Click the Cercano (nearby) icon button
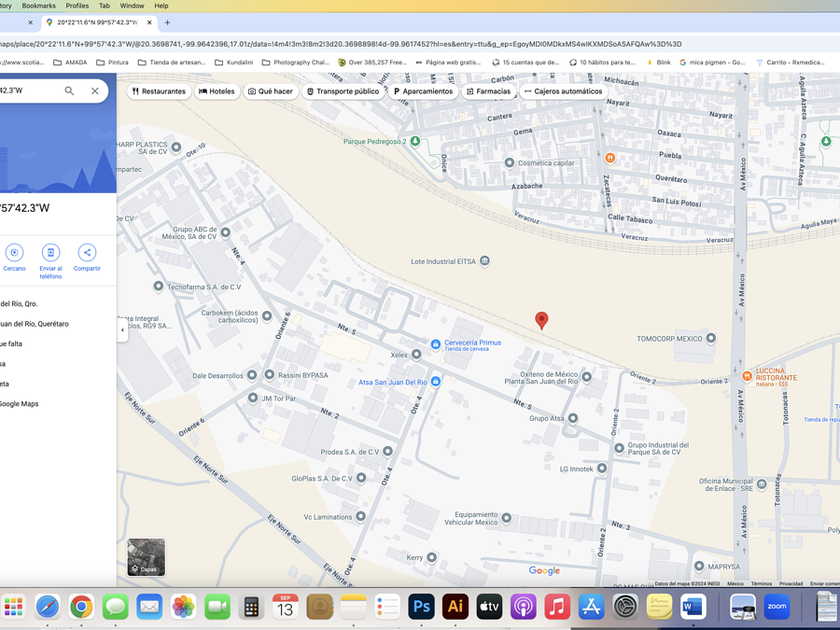The height and width of the screenshot is (630, 840). (14, 252)
